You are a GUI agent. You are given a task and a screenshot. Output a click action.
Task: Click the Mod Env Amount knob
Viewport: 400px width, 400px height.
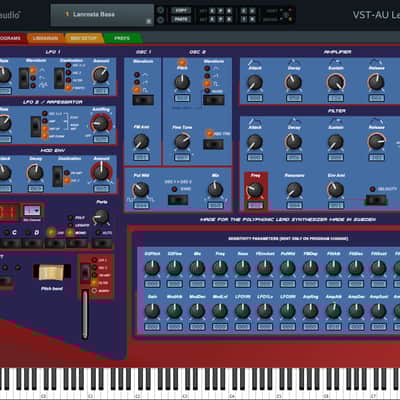click(101, 172)
